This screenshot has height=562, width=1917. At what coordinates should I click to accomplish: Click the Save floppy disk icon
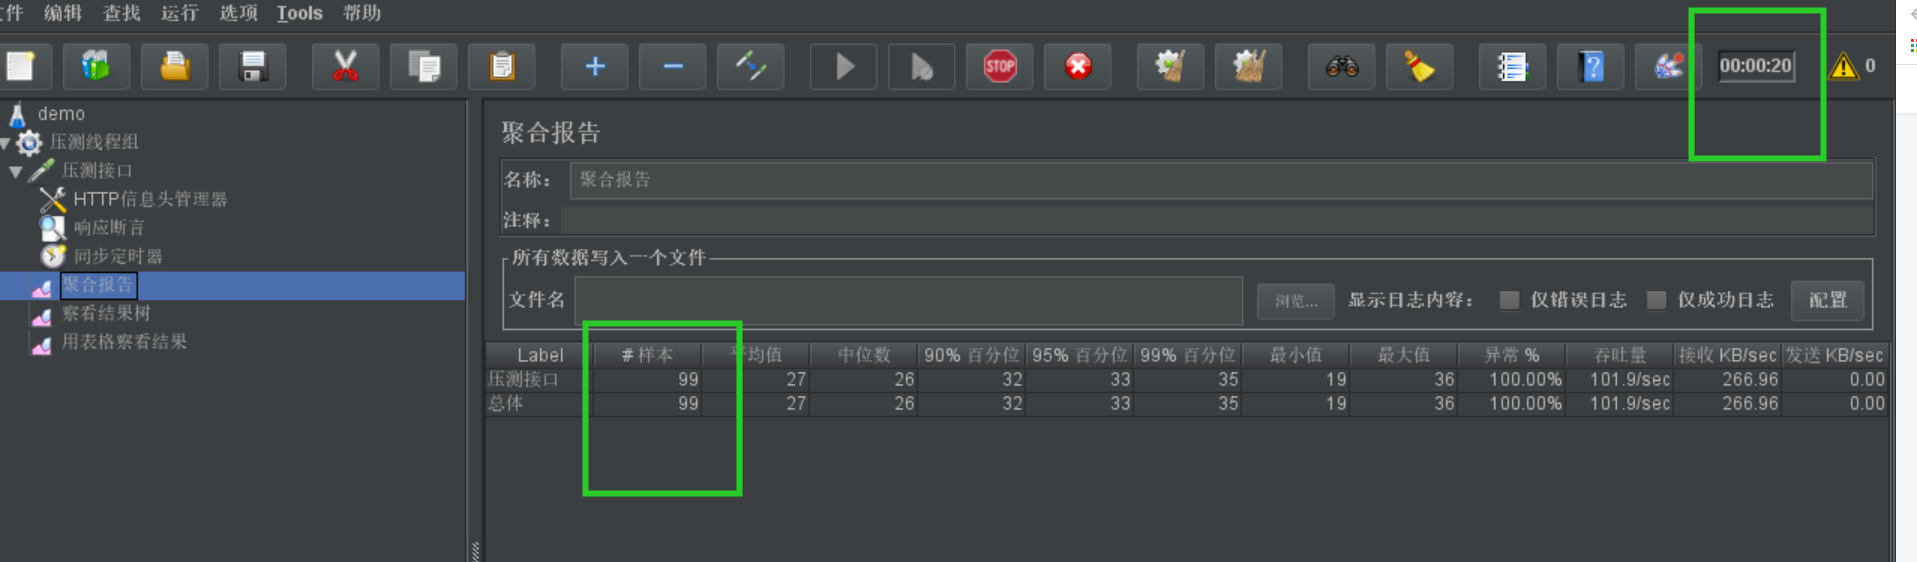[253, 67]
